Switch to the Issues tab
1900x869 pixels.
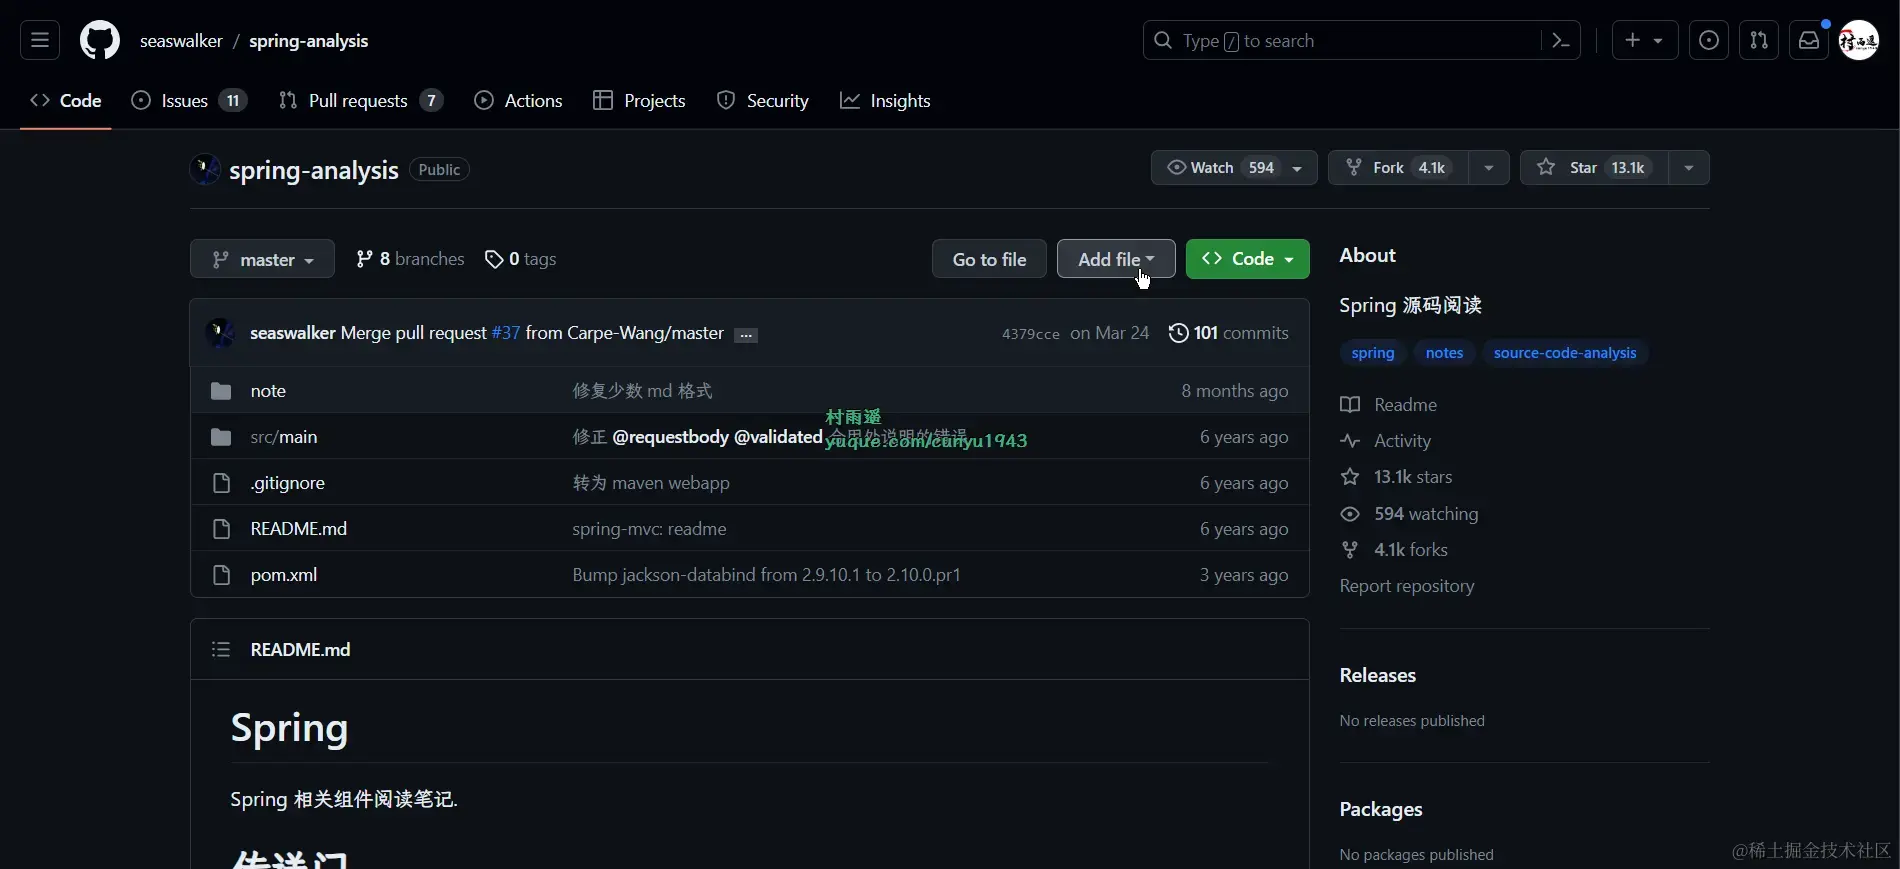pyautogui.click(x=189, y=101)
